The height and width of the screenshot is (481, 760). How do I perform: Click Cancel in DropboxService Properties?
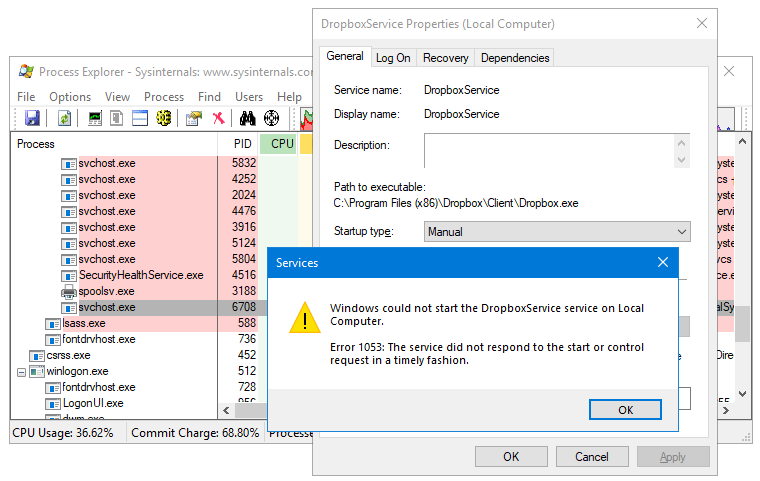pos(592,457)
